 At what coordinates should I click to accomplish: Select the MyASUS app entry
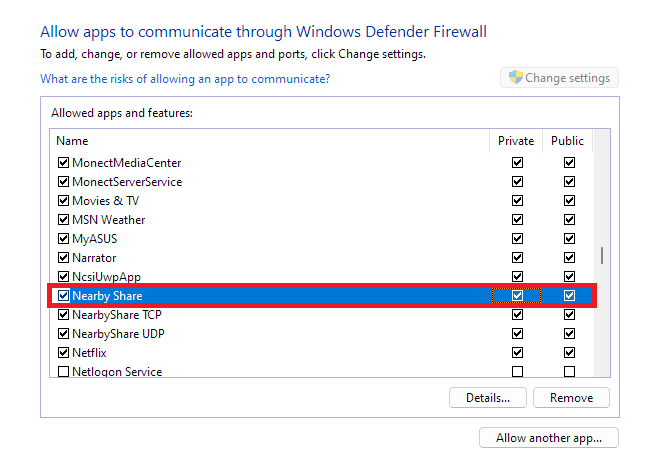point(93,239)
